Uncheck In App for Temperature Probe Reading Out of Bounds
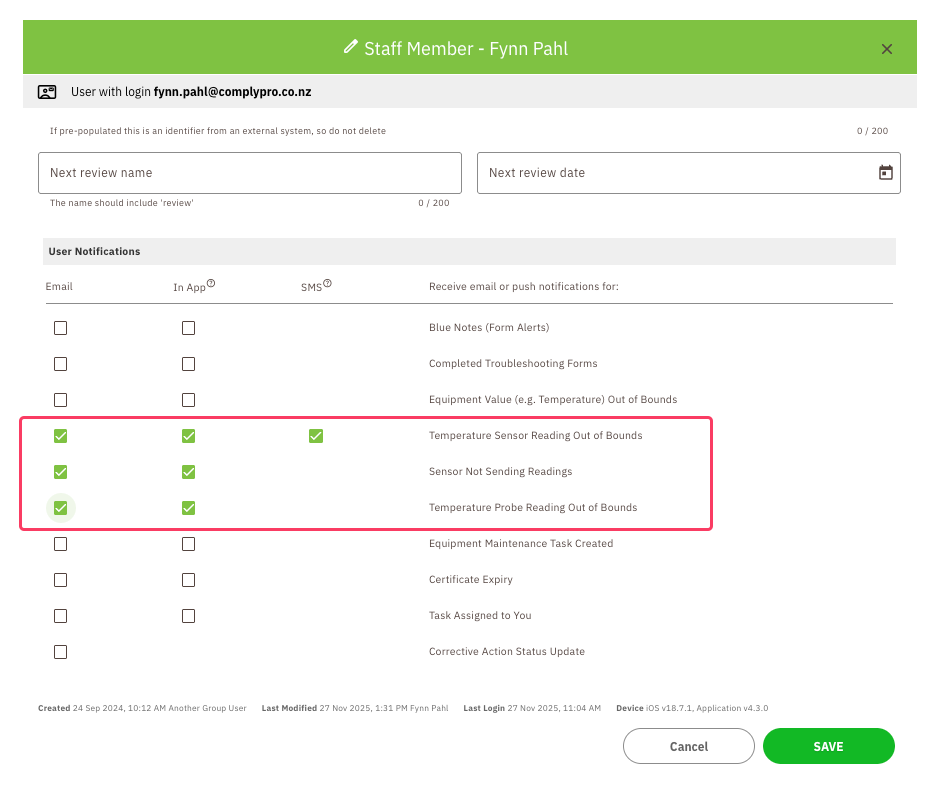Viewport: 937px width, 795px height. [x=188, y=508]
